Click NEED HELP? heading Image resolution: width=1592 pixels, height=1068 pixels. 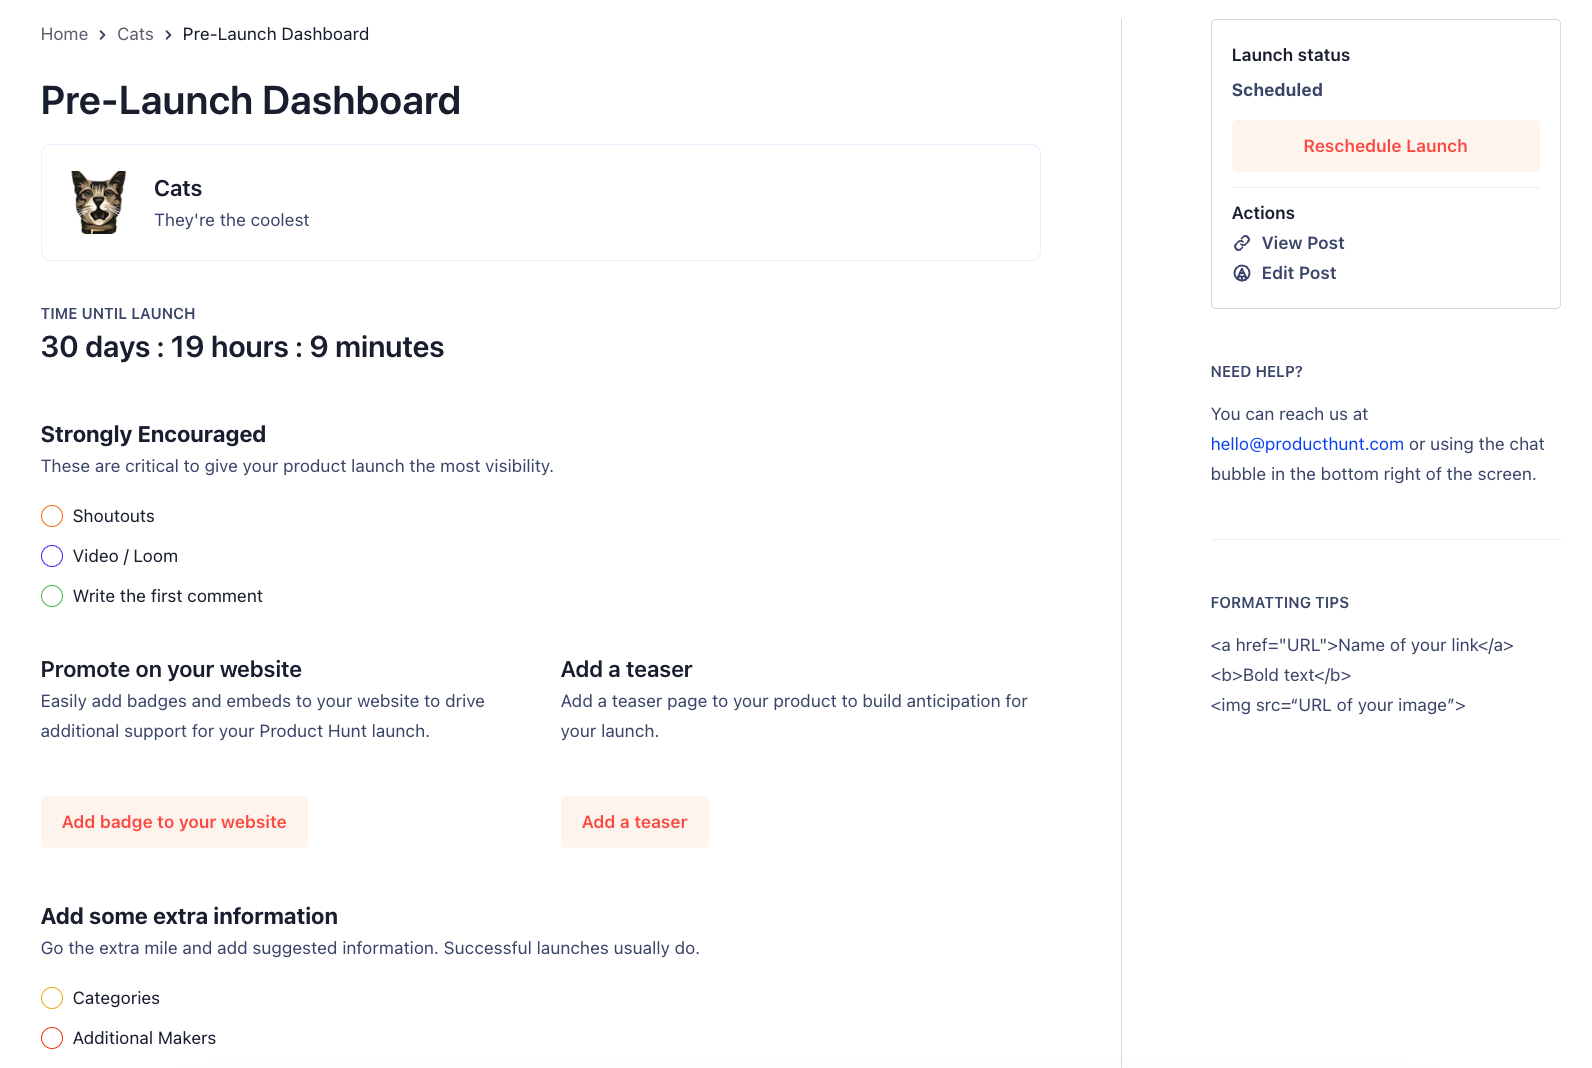click(1256, 372)
